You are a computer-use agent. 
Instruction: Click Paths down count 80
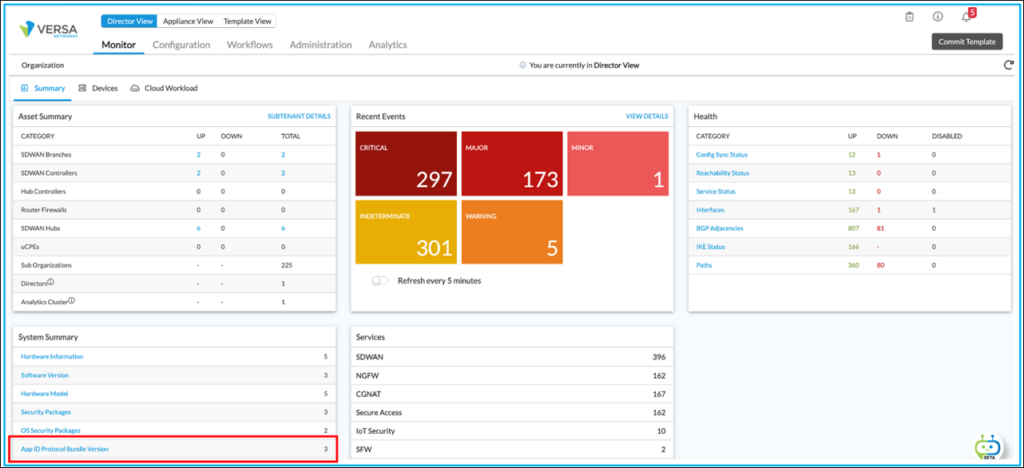[881, 265]
